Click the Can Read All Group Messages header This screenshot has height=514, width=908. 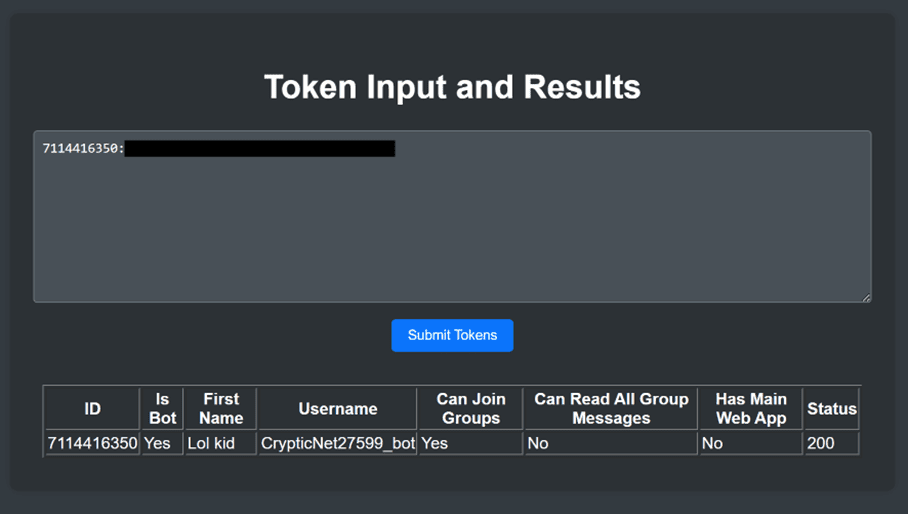611,409
